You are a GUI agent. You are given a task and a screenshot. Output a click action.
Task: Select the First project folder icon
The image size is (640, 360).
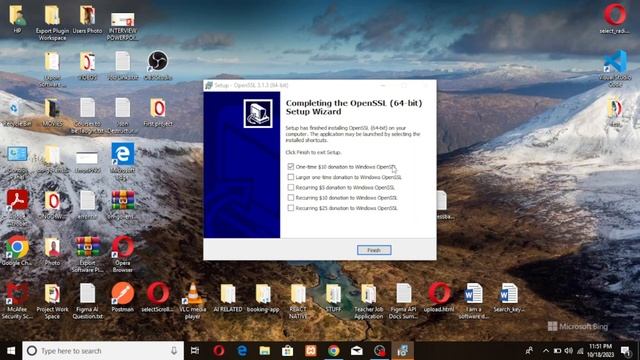pos(158,112)
